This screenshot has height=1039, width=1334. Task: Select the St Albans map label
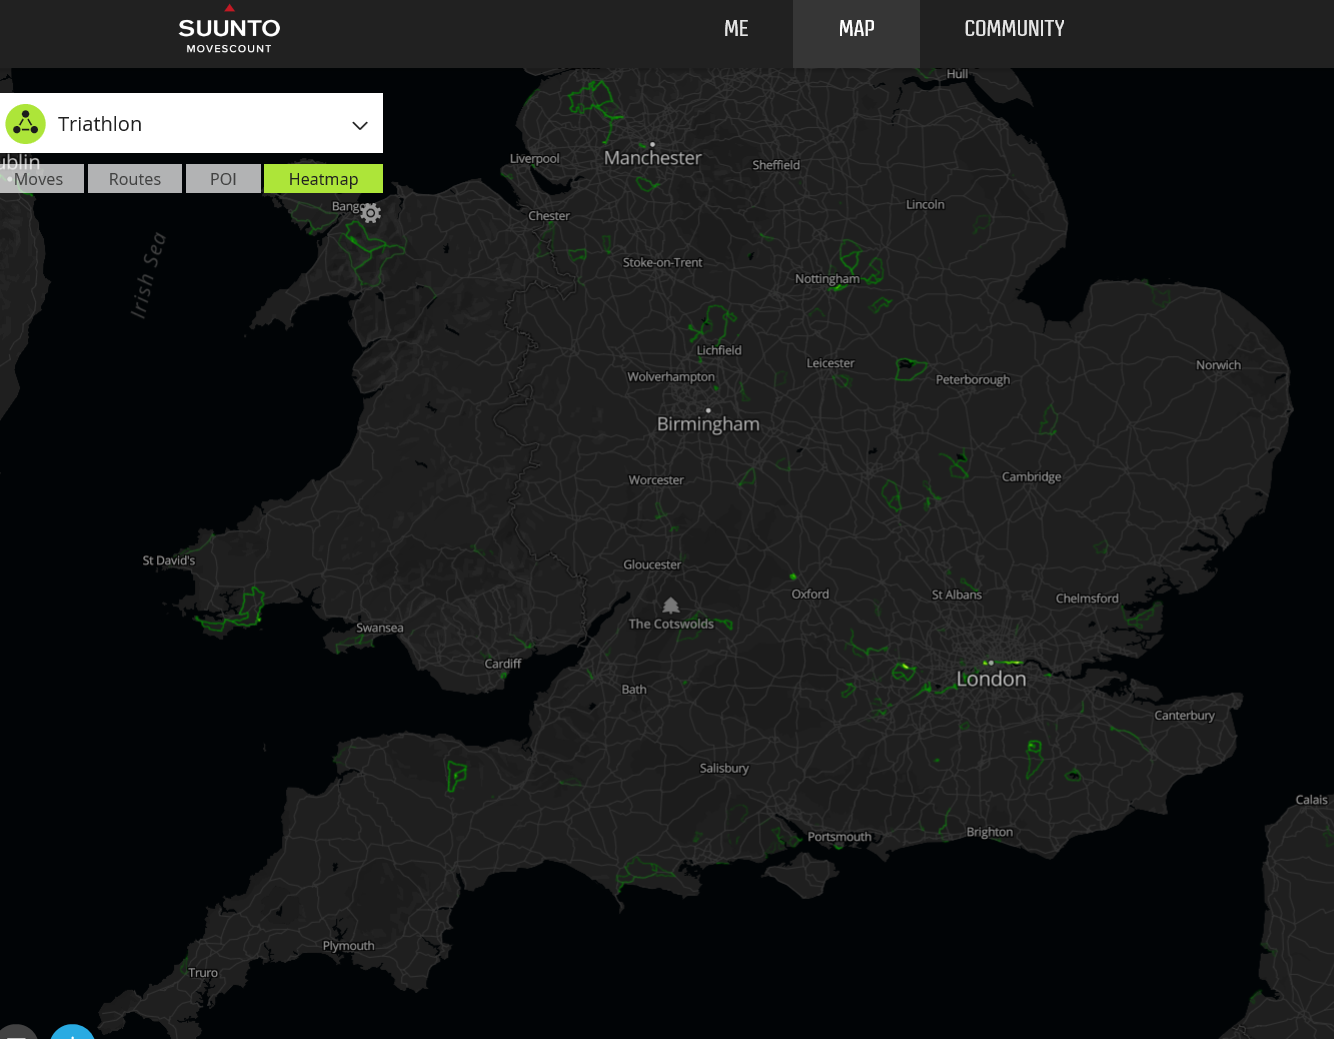pos(957,595)
